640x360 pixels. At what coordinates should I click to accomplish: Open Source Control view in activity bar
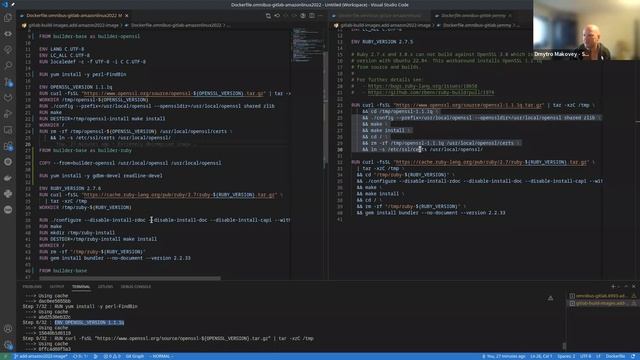click(x=8, y=82)
